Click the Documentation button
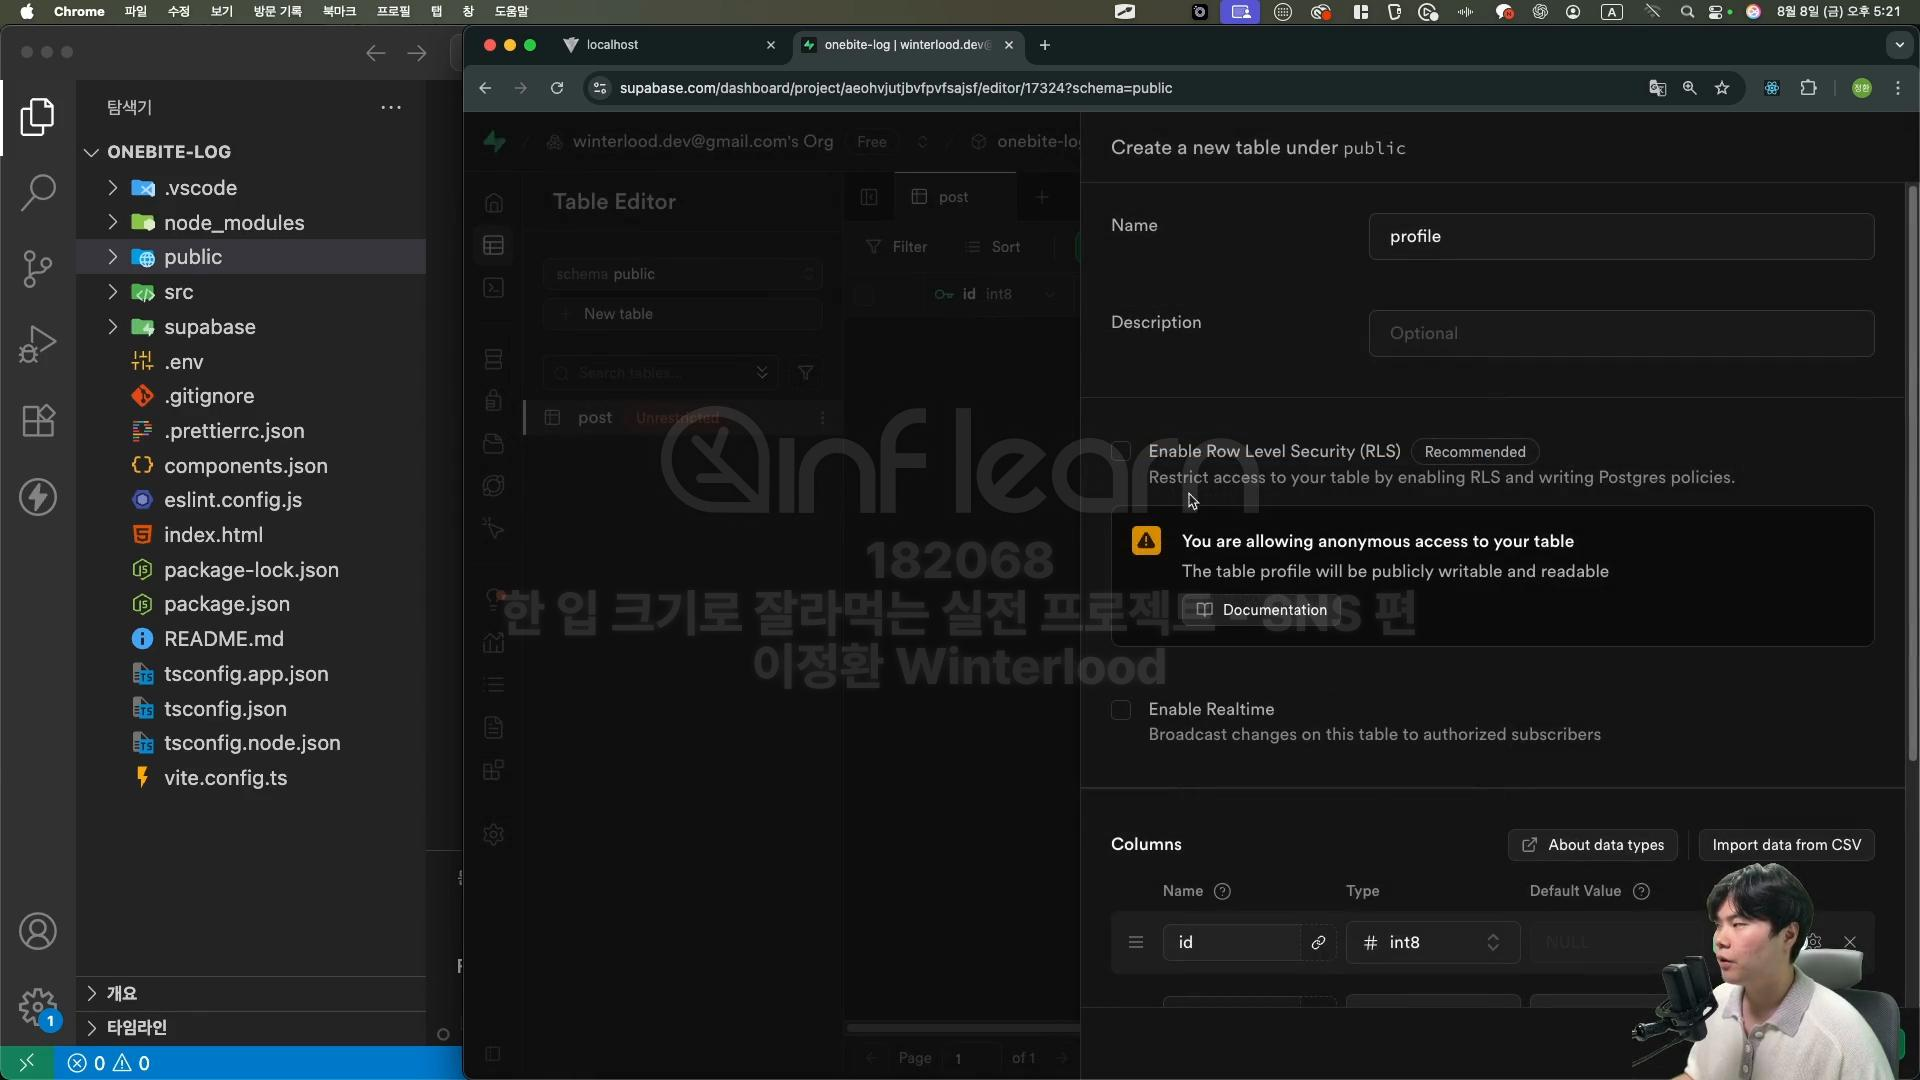1920x1080 pixels. 1262,610
